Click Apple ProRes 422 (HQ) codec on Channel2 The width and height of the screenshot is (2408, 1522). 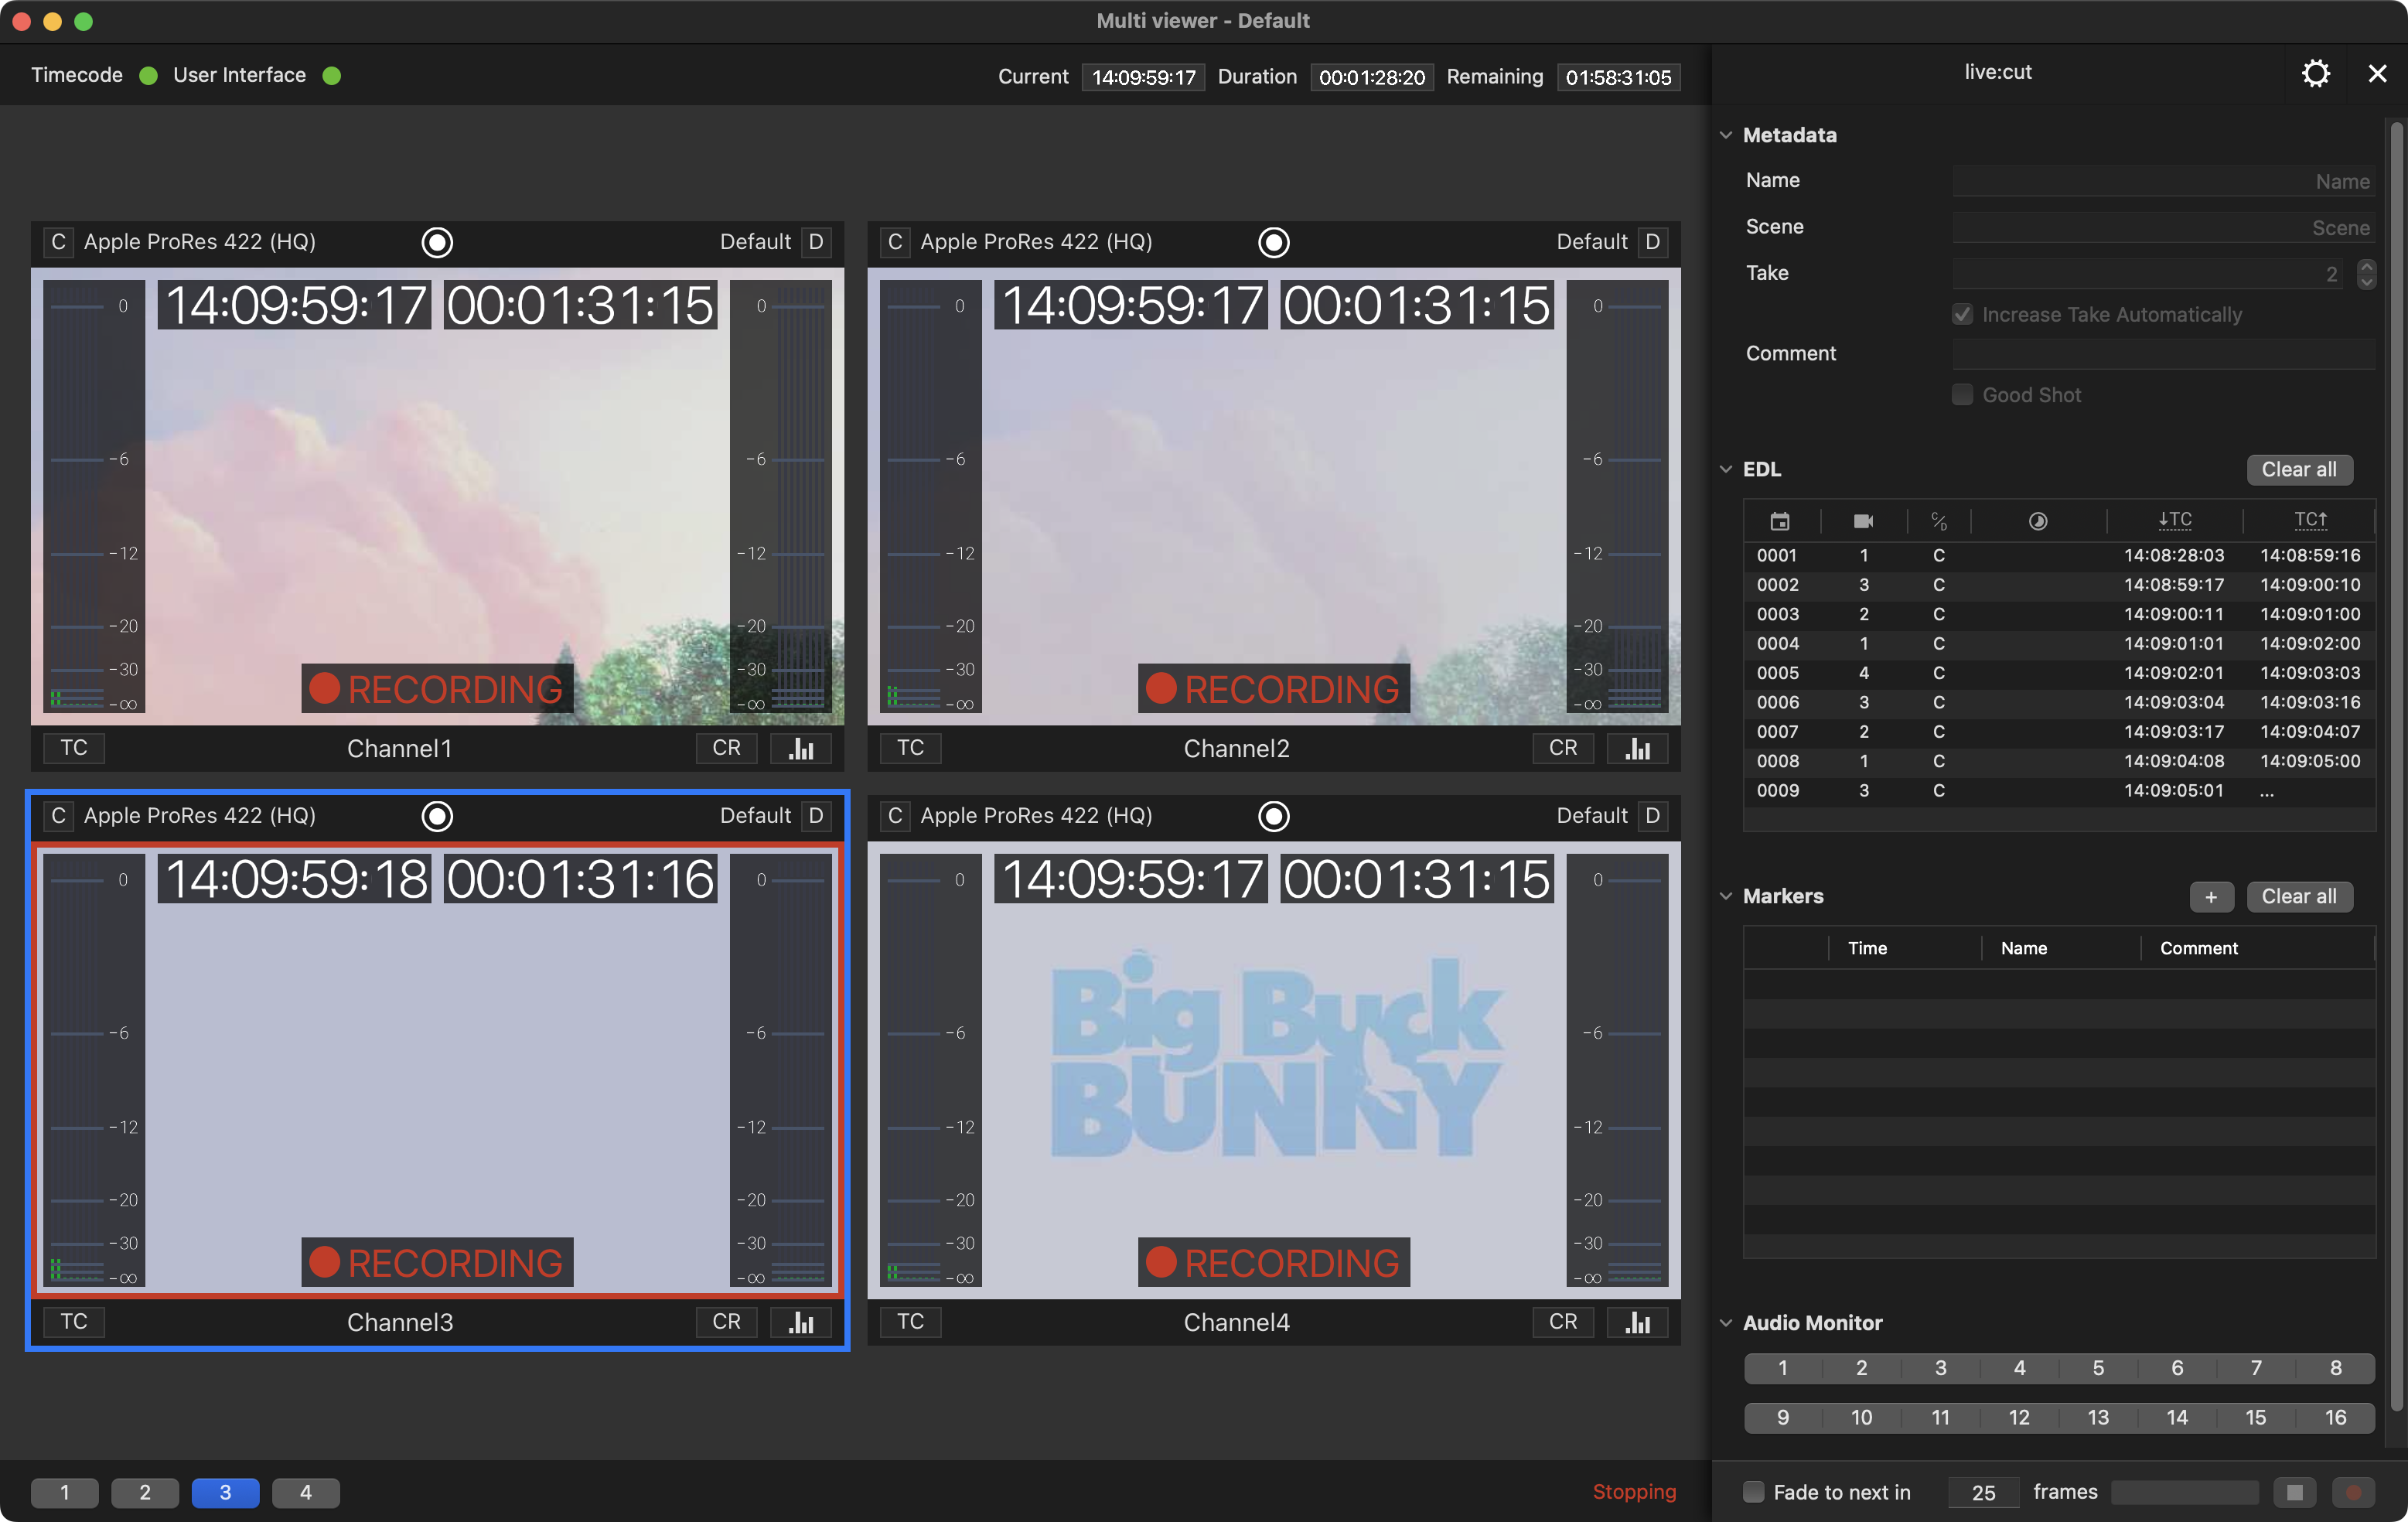coord(1036,242)
